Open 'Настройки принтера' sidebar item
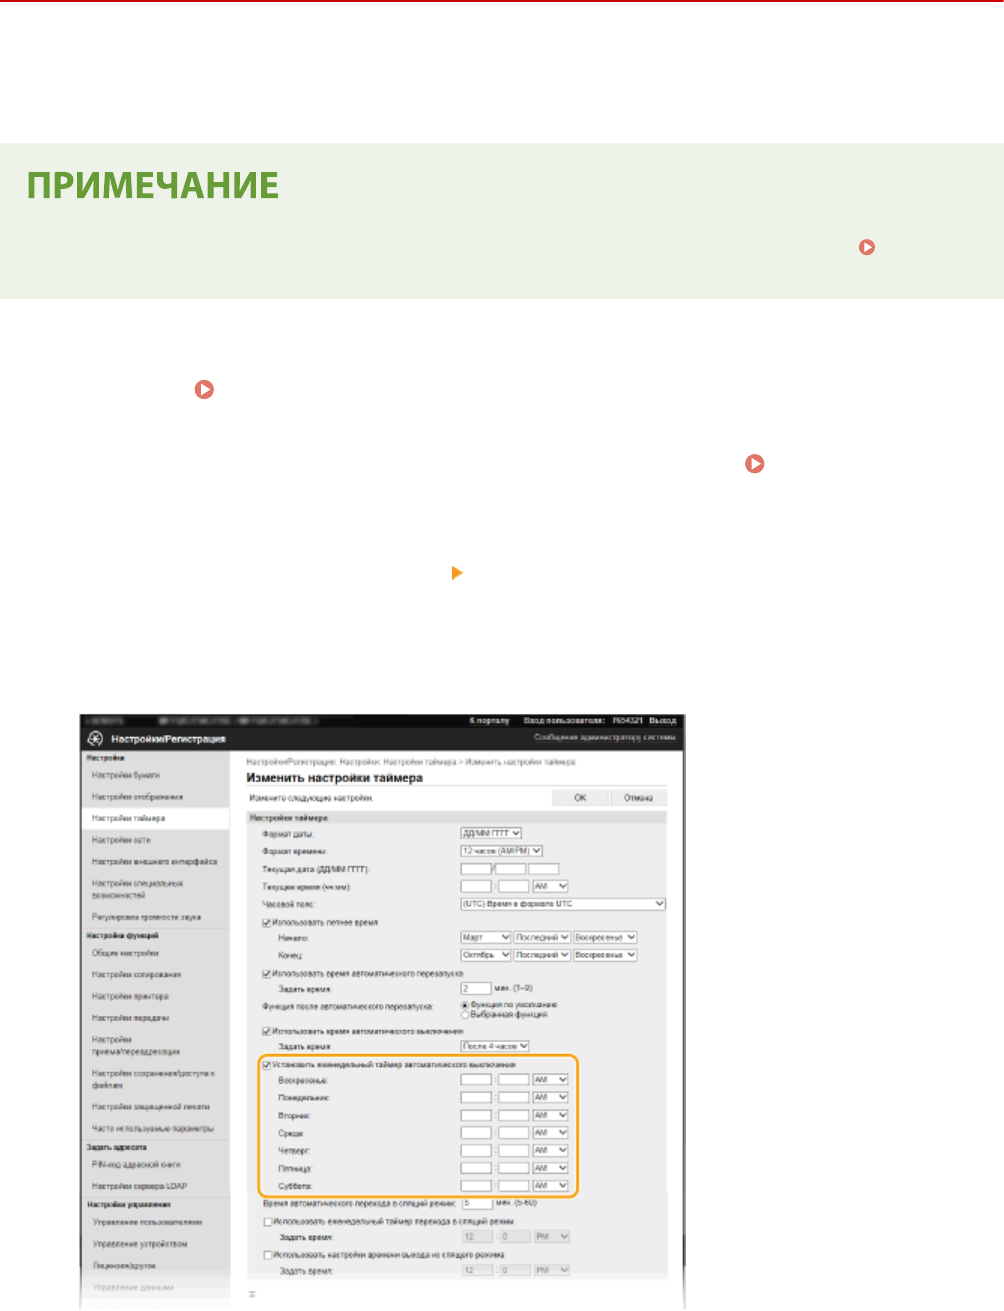 click(x=131, y=996)
